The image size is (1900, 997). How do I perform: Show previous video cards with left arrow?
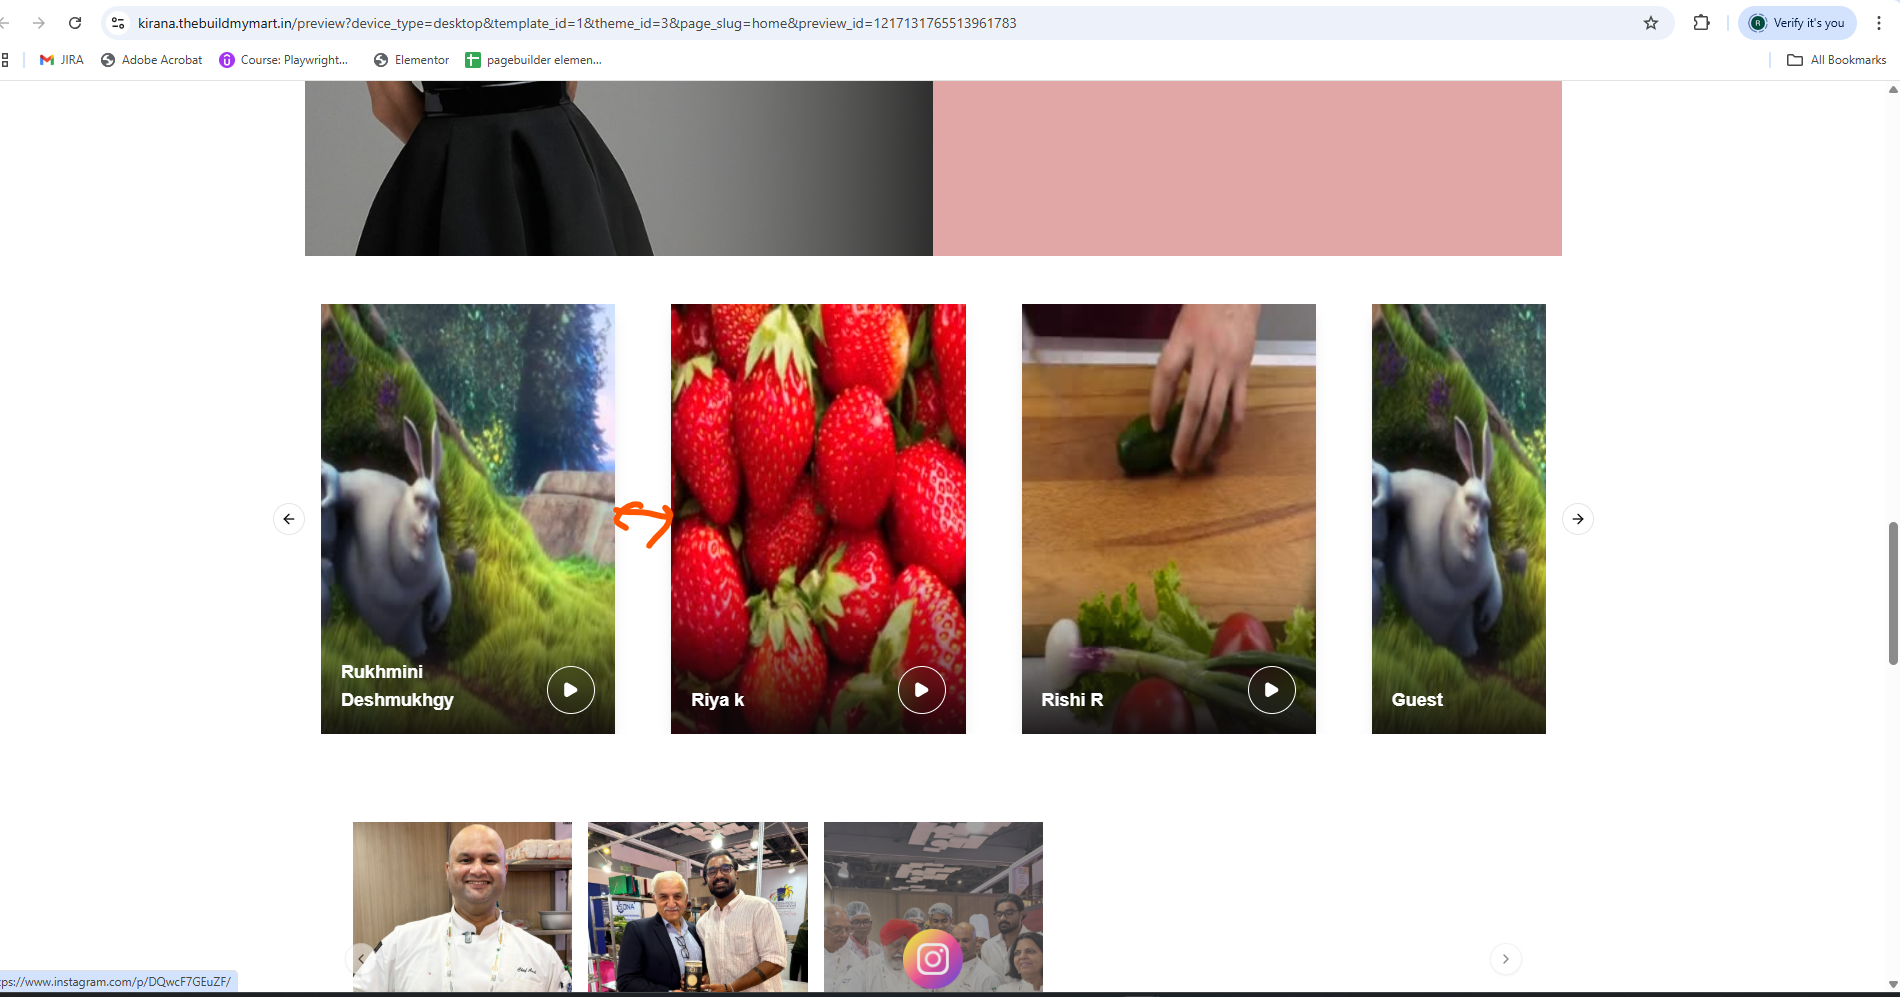pyautogui.click(x=289, y=519)
